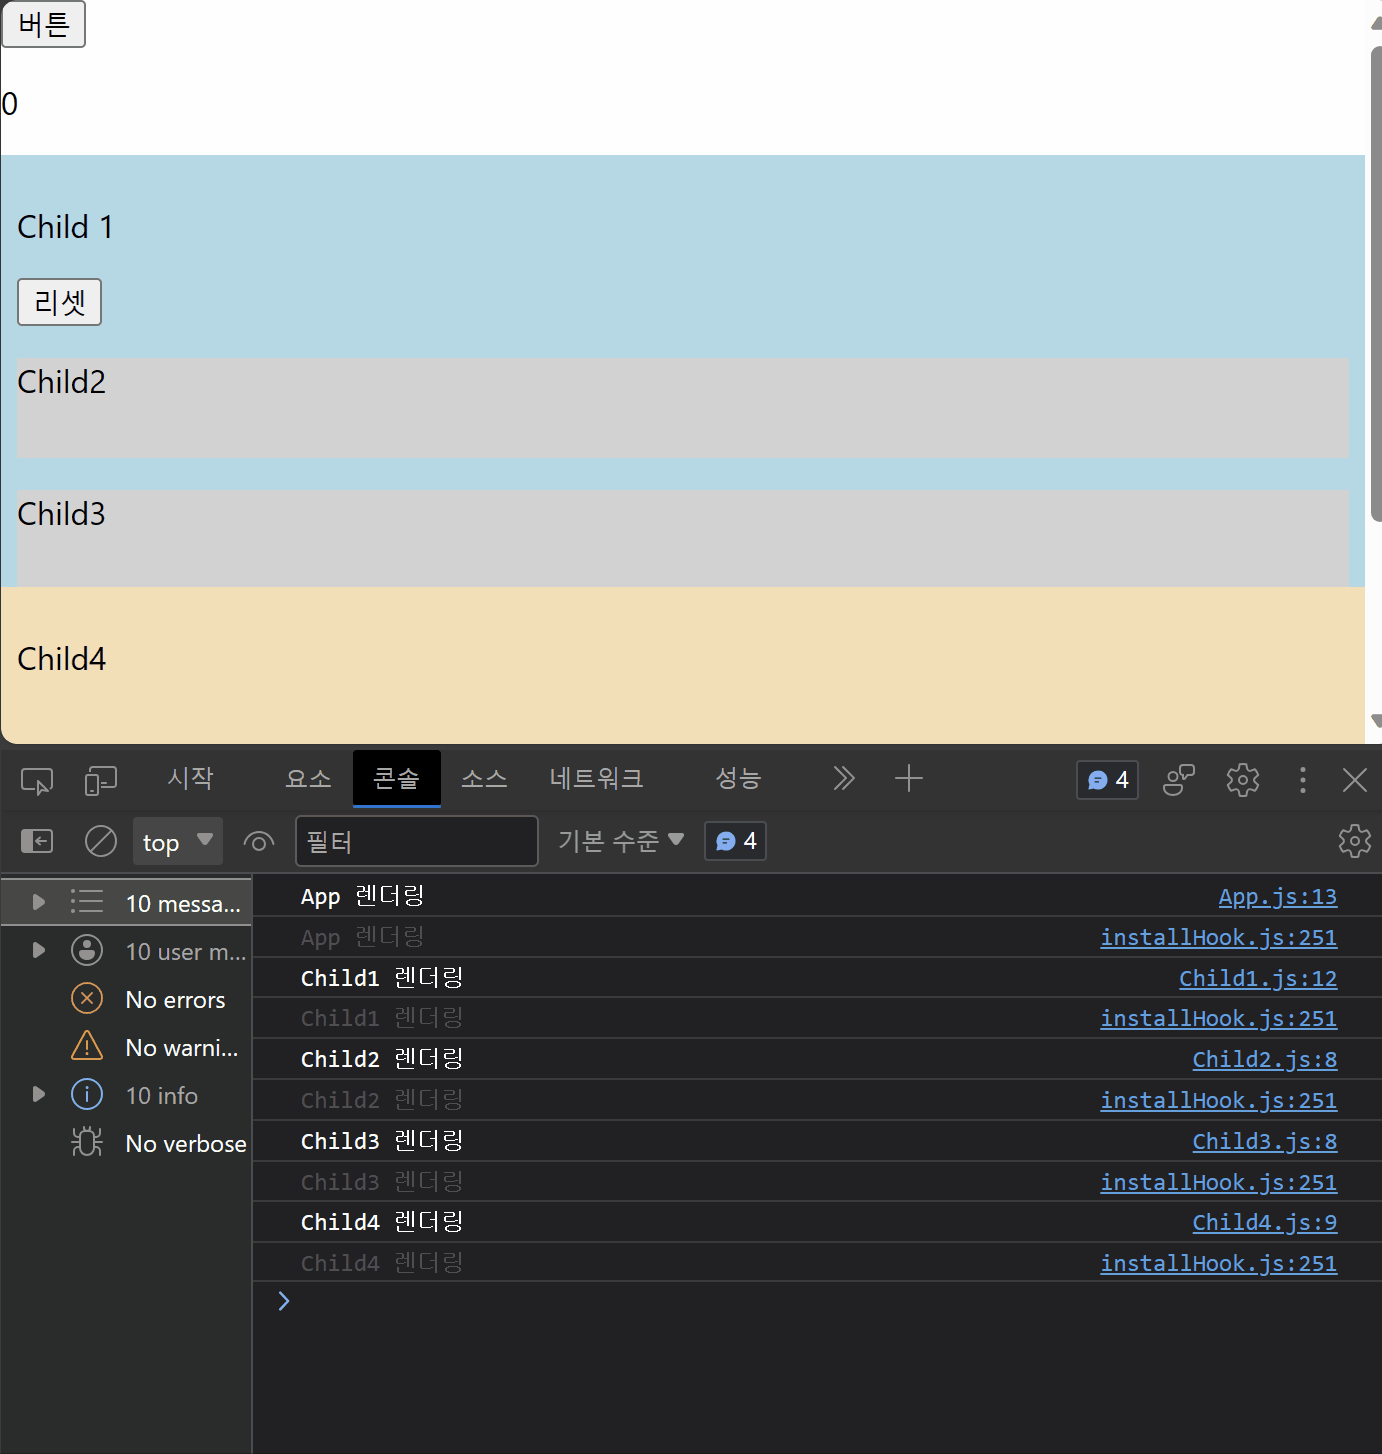Click the page scrollbar down arrow
The width and height of the screenshot is (1382, 1454).
[x=1375, y=720]
